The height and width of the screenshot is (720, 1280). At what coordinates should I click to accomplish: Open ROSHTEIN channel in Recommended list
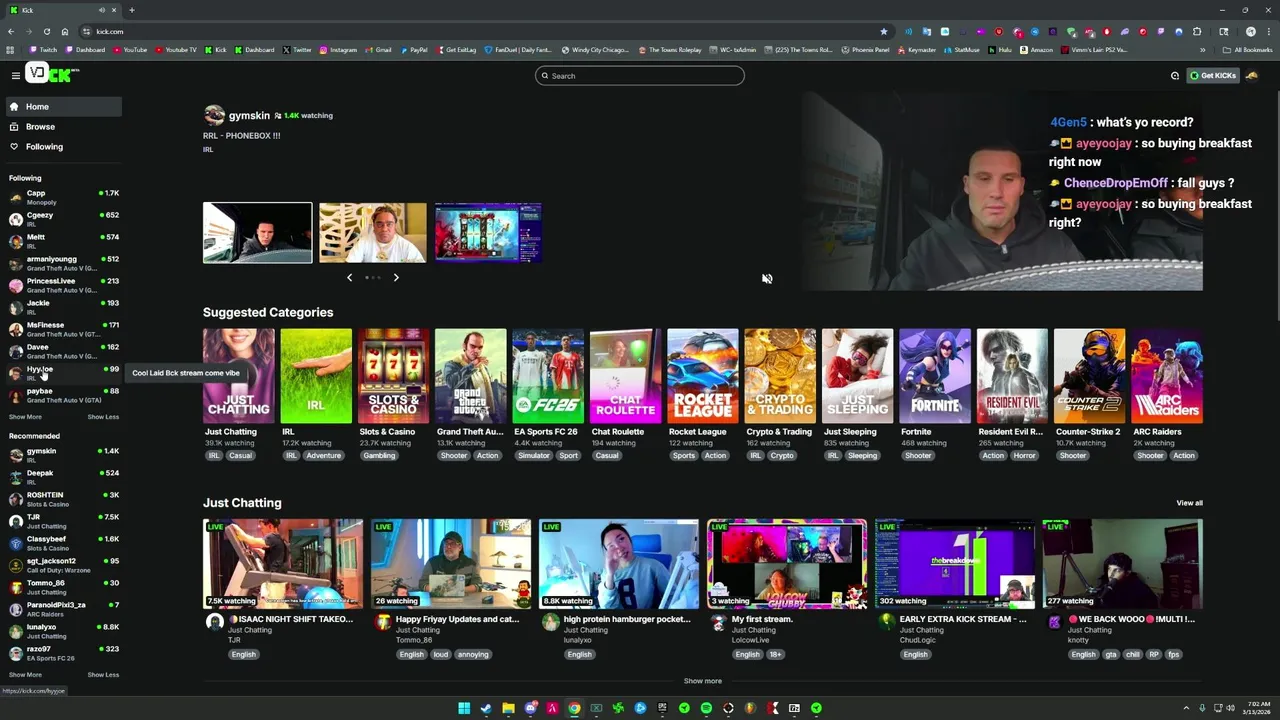62,499
